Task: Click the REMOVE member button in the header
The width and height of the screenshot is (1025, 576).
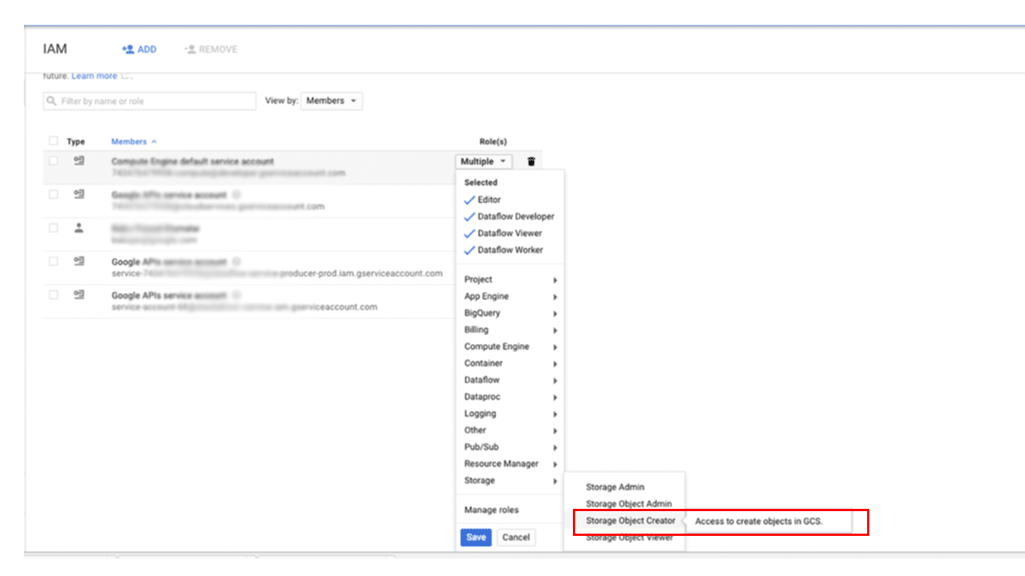Action: click(x=211, y=49)
